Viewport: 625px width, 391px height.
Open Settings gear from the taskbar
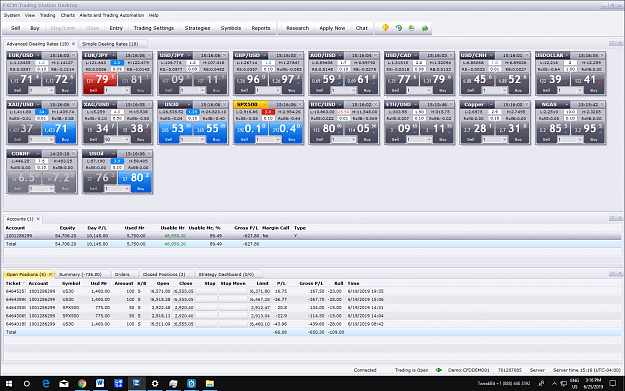[x=155, y=383]
